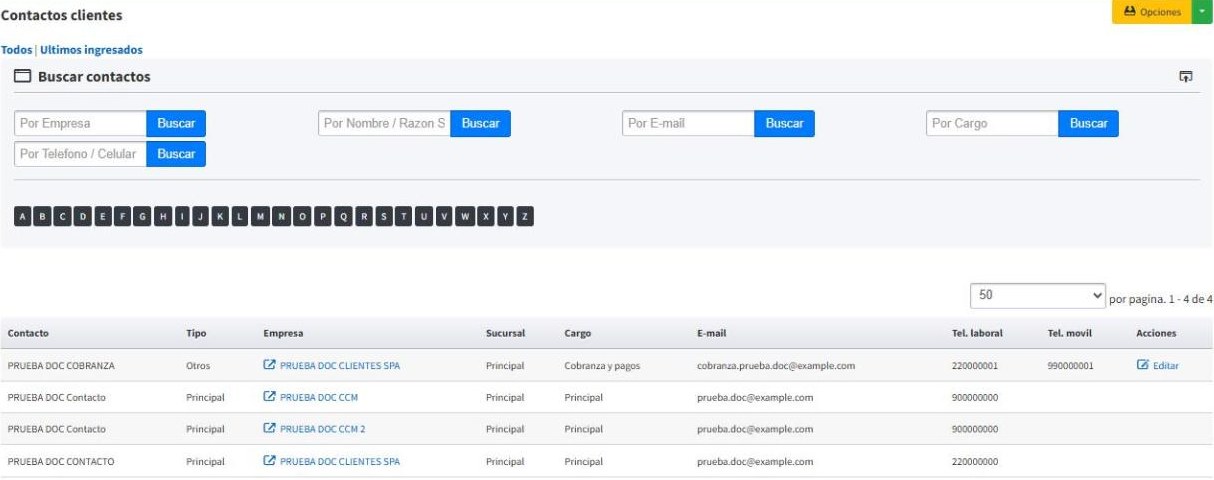1214x480 pixels.
Task: Filter contacts by letter Y
Action: 506,216
